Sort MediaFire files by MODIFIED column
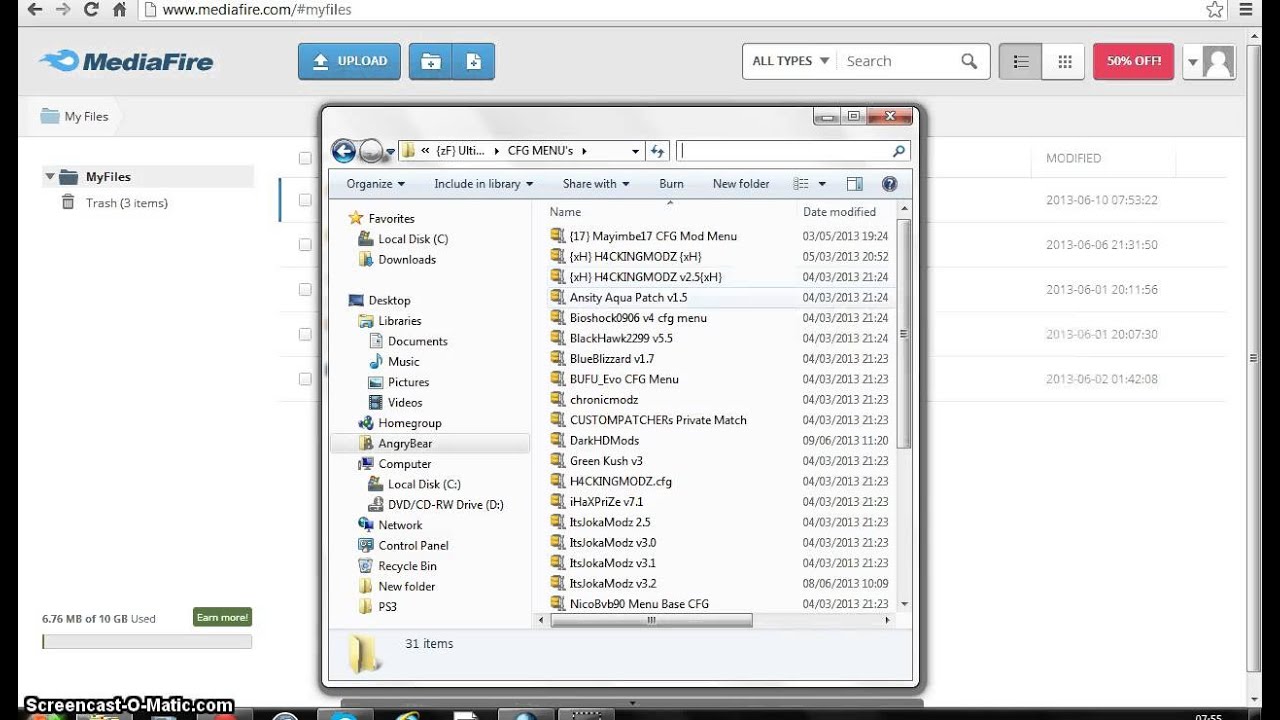The width and height of the screenshot is (1280, 720). [x=1073, y=158]
